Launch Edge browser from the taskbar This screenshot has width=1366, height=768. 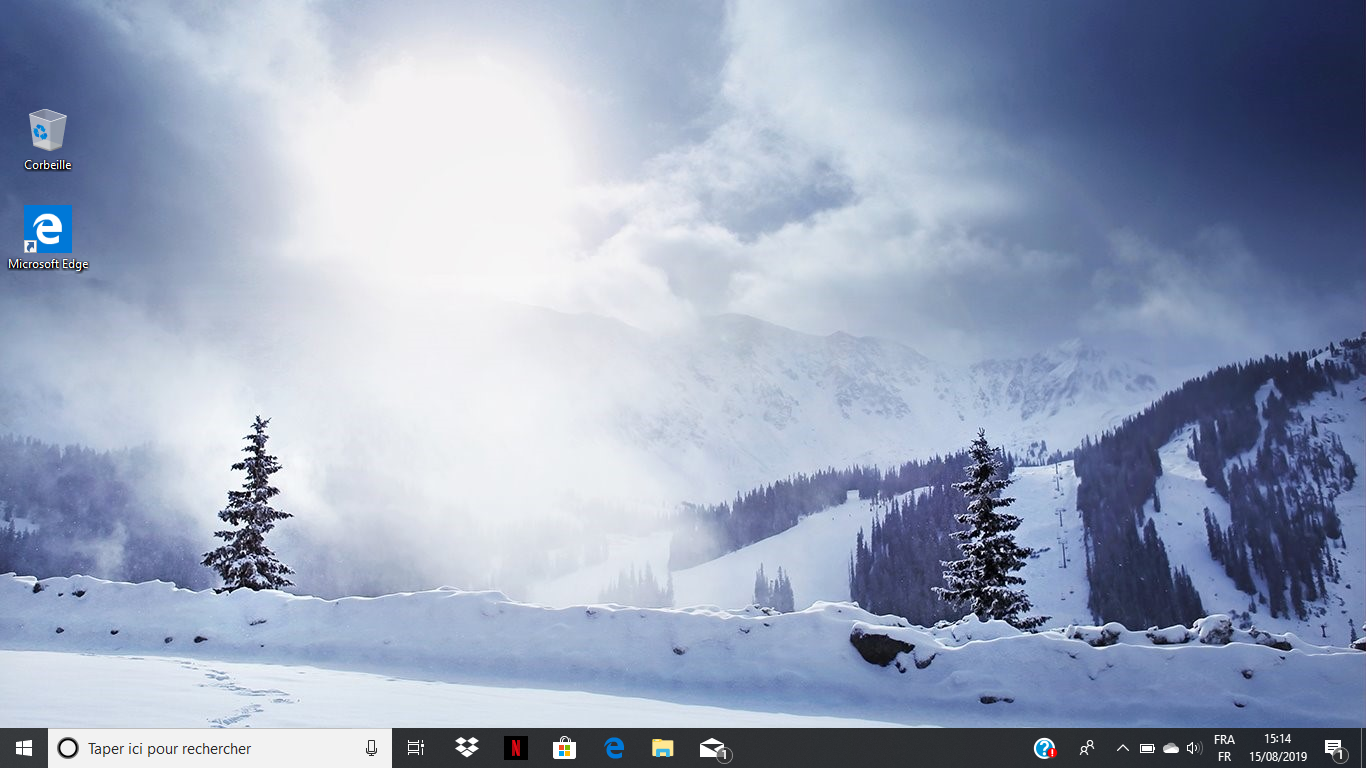[614, 748]
